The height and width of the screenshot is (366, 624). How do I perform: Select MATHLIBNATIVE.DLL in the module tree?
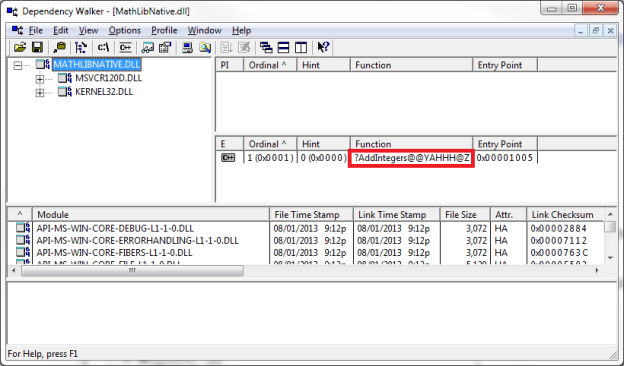[97, 64]
